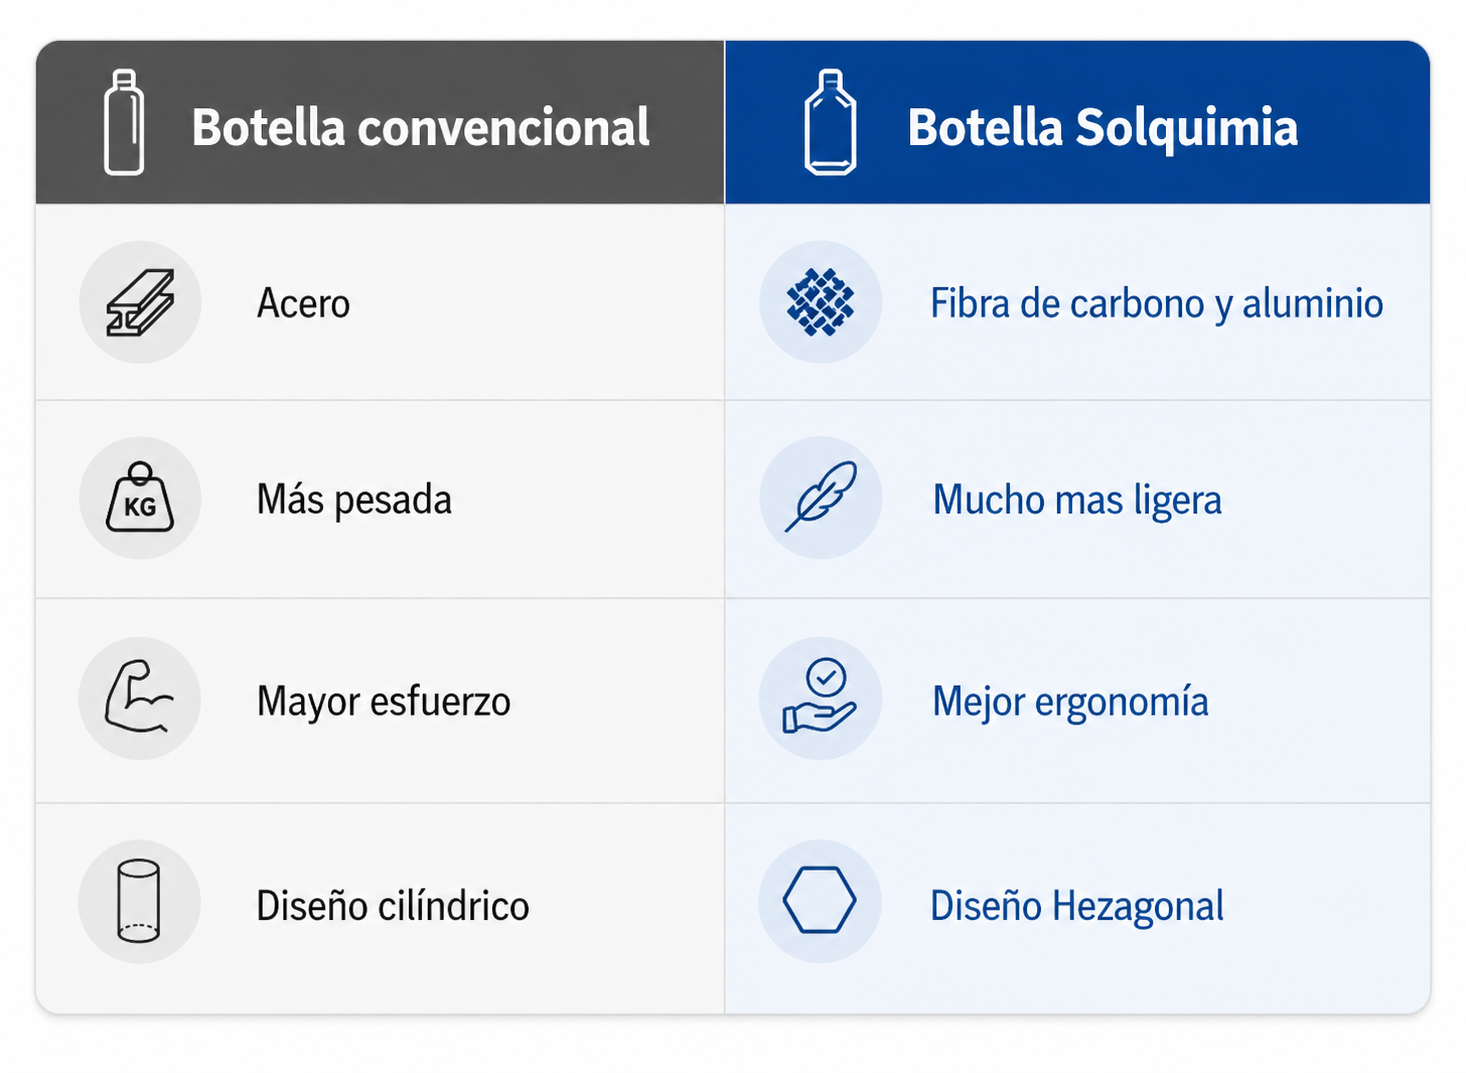The height and width of the screenshot is (1073, 1466).
Task: Select the cylinder shape icon
Action: tap(139, 901)
